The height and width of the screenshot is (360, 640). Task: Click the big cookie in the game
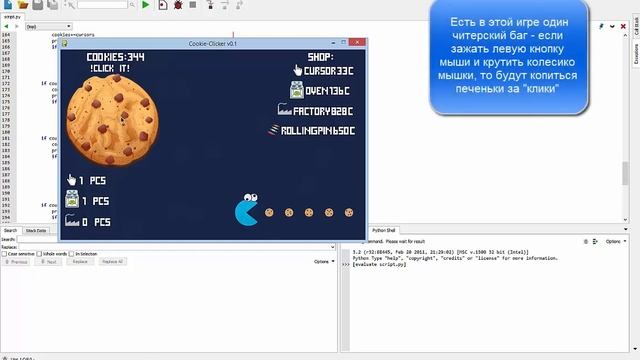click(112, 120)
